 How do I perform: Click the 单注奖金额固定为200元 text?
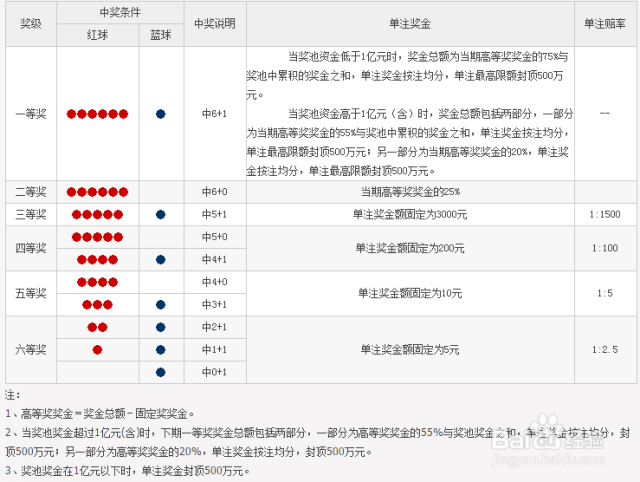tap(410, 248)
